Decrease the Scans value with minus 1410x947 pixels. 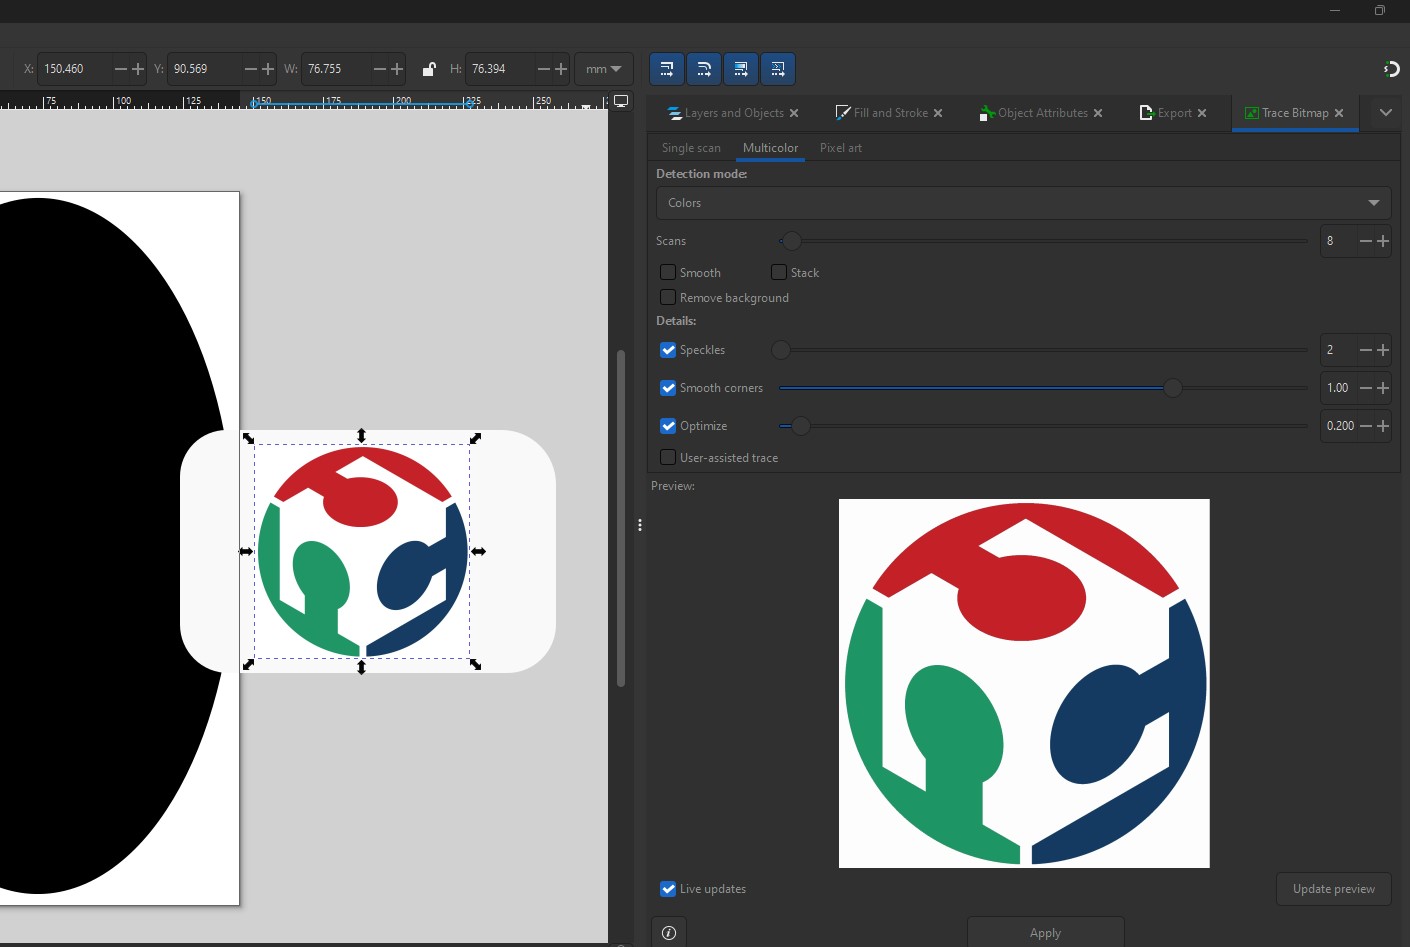1365,241
